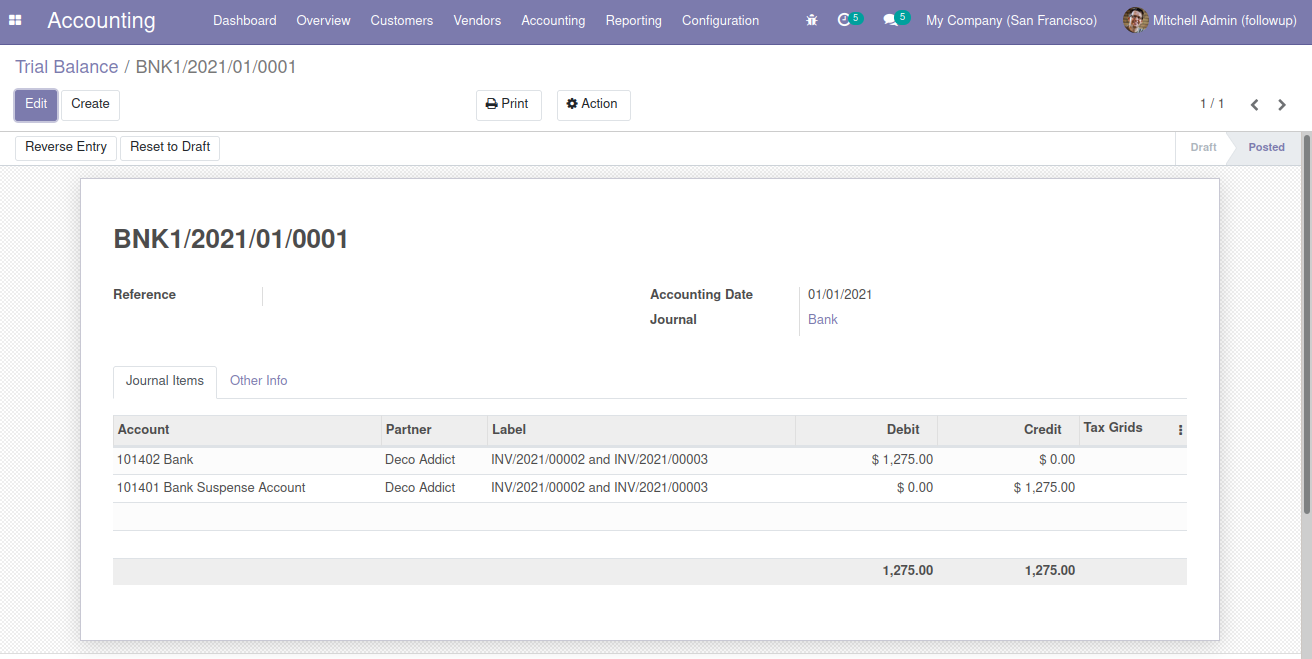The width and height of the screenshot is (1312, 659).
Task: Open the Reporting menu
Action: point(633,20)
